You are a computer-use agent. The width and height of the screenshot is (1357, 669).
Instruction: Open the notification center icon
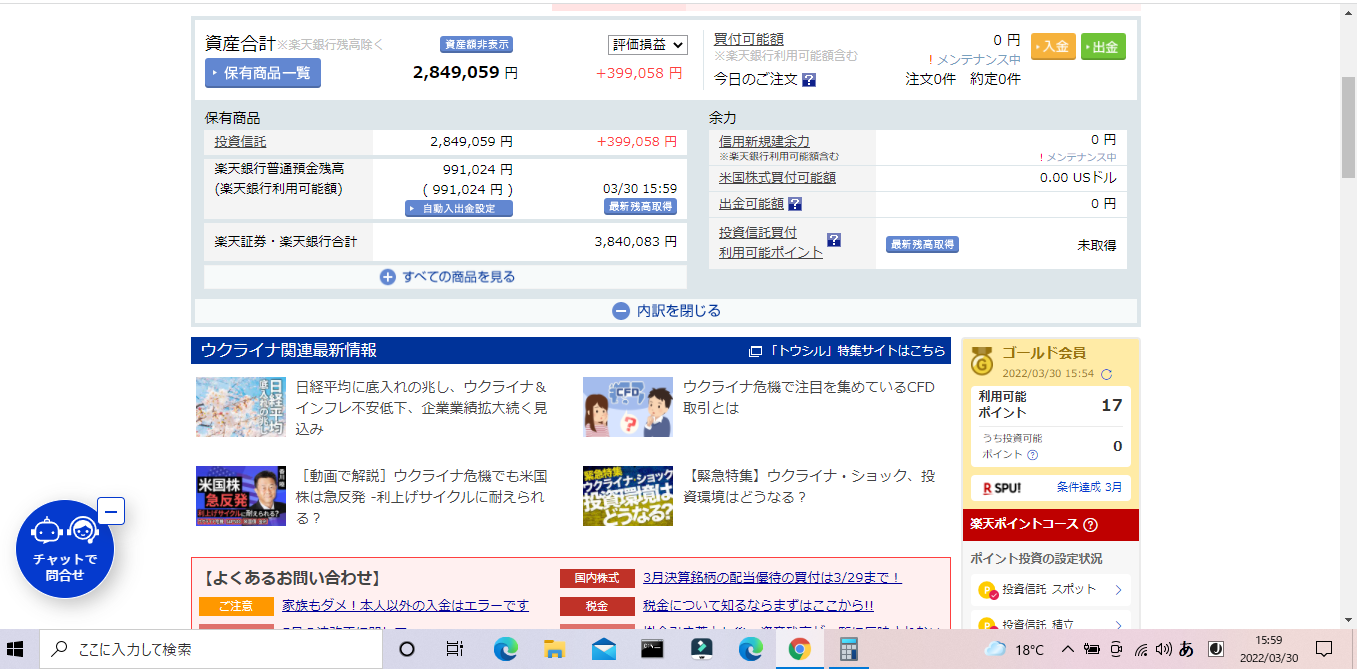(1324, 649)
